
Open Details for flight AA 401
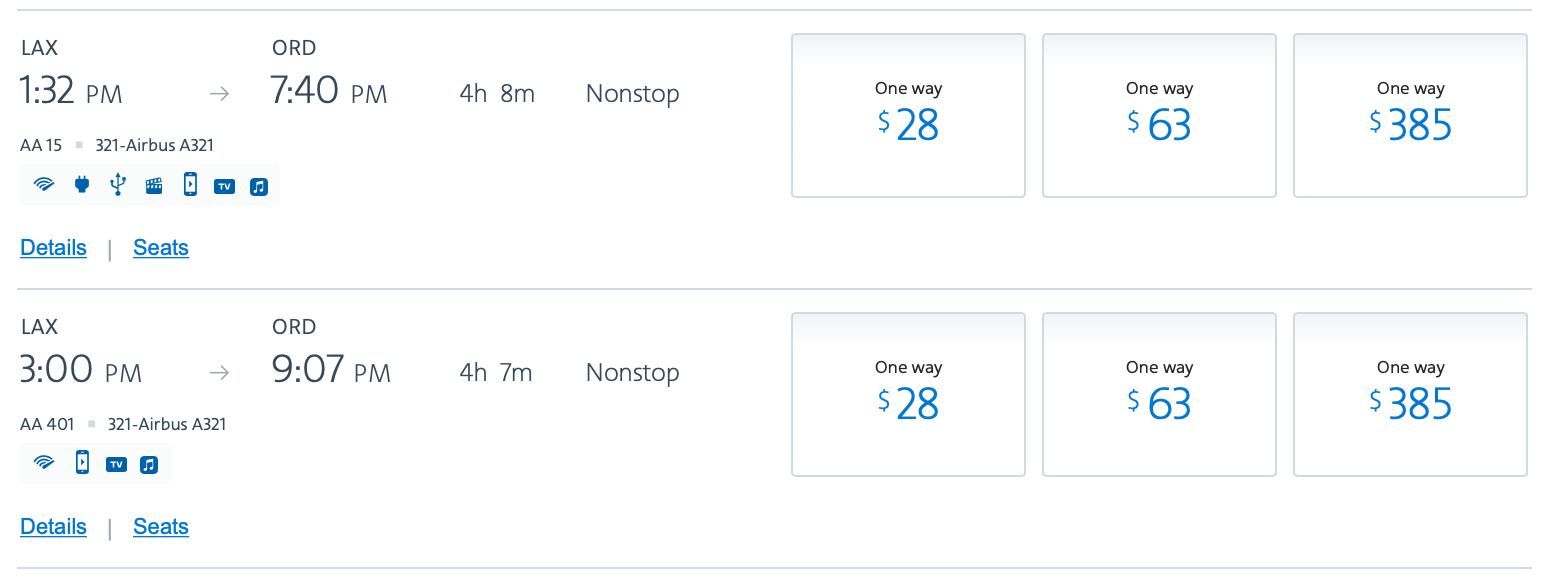53,526
